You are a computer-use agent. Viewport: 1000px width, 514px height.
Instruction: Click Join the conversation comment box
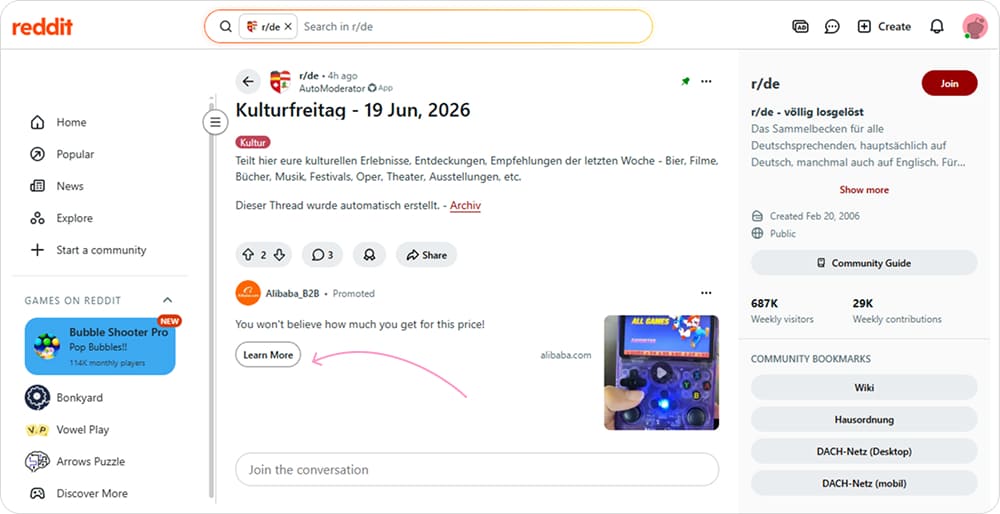click(477, 470)
